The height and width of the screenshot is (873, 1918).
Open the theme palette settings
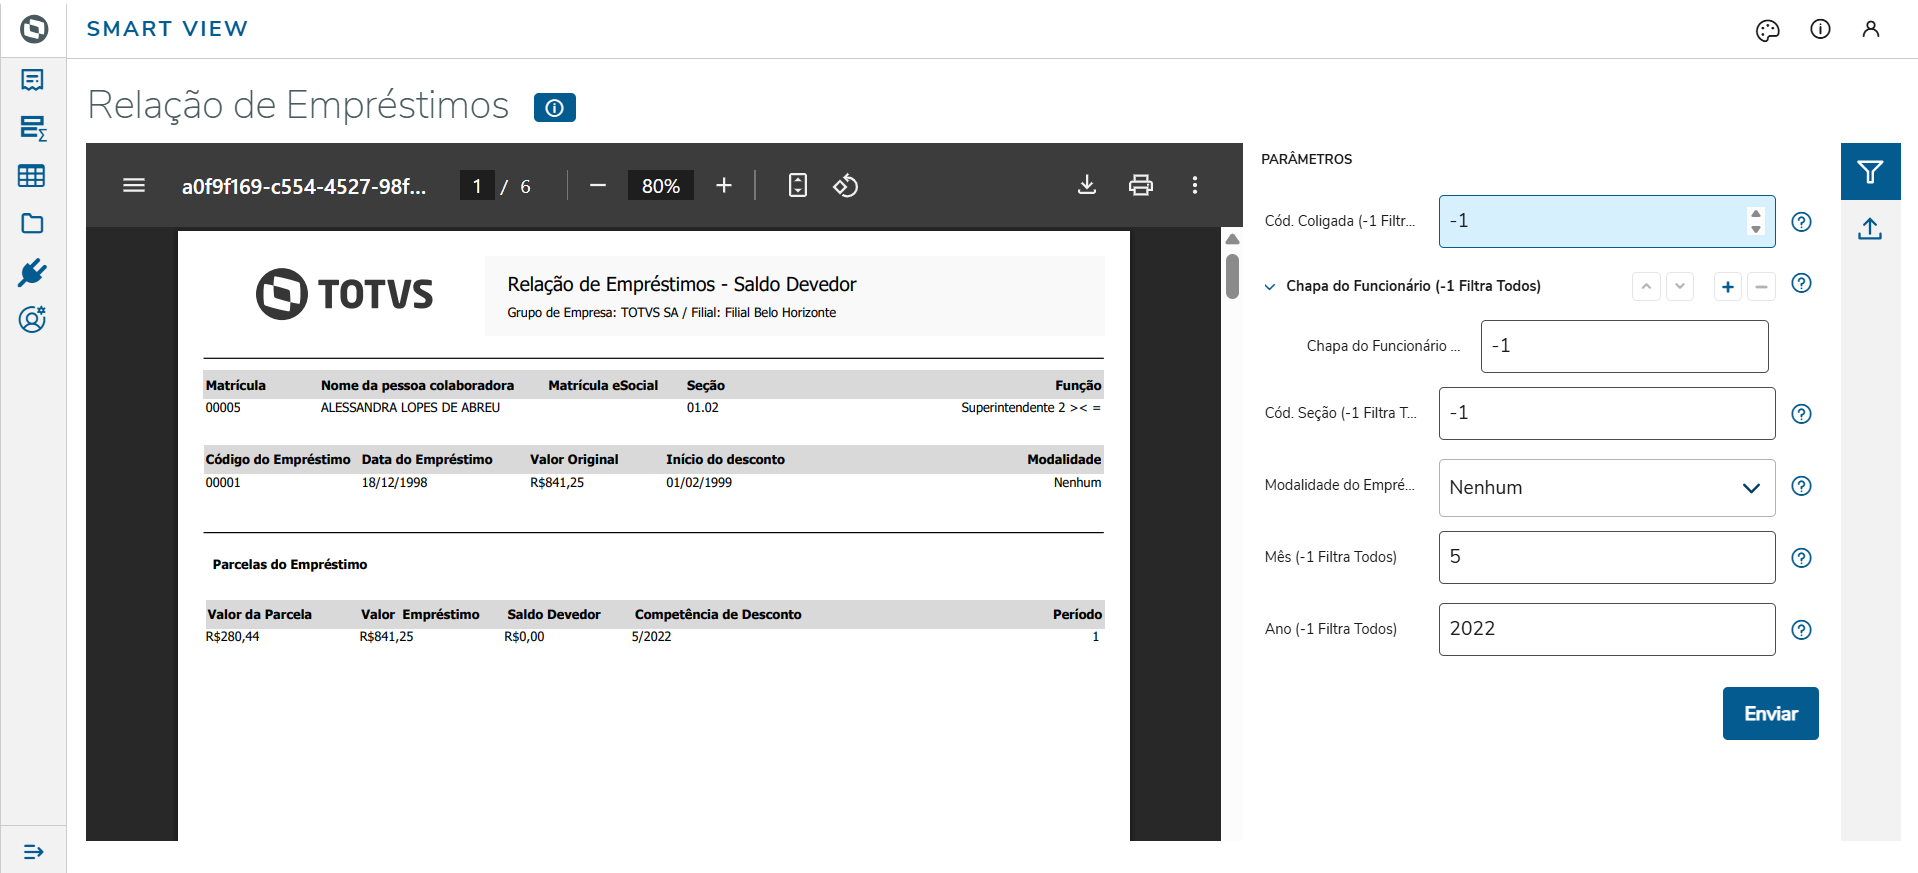point(1767,30)
